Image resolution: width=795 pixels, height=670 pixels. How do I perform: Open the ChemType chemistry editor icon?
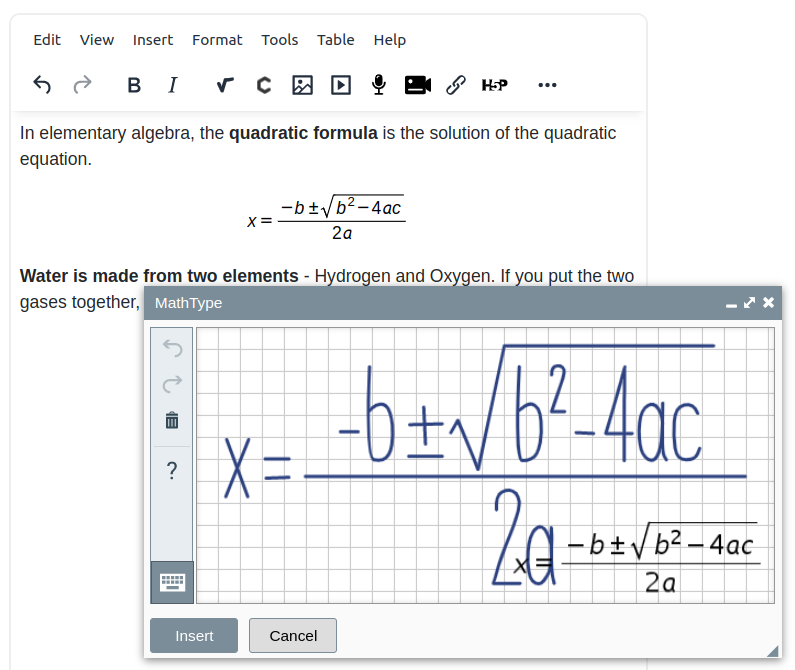264,85
